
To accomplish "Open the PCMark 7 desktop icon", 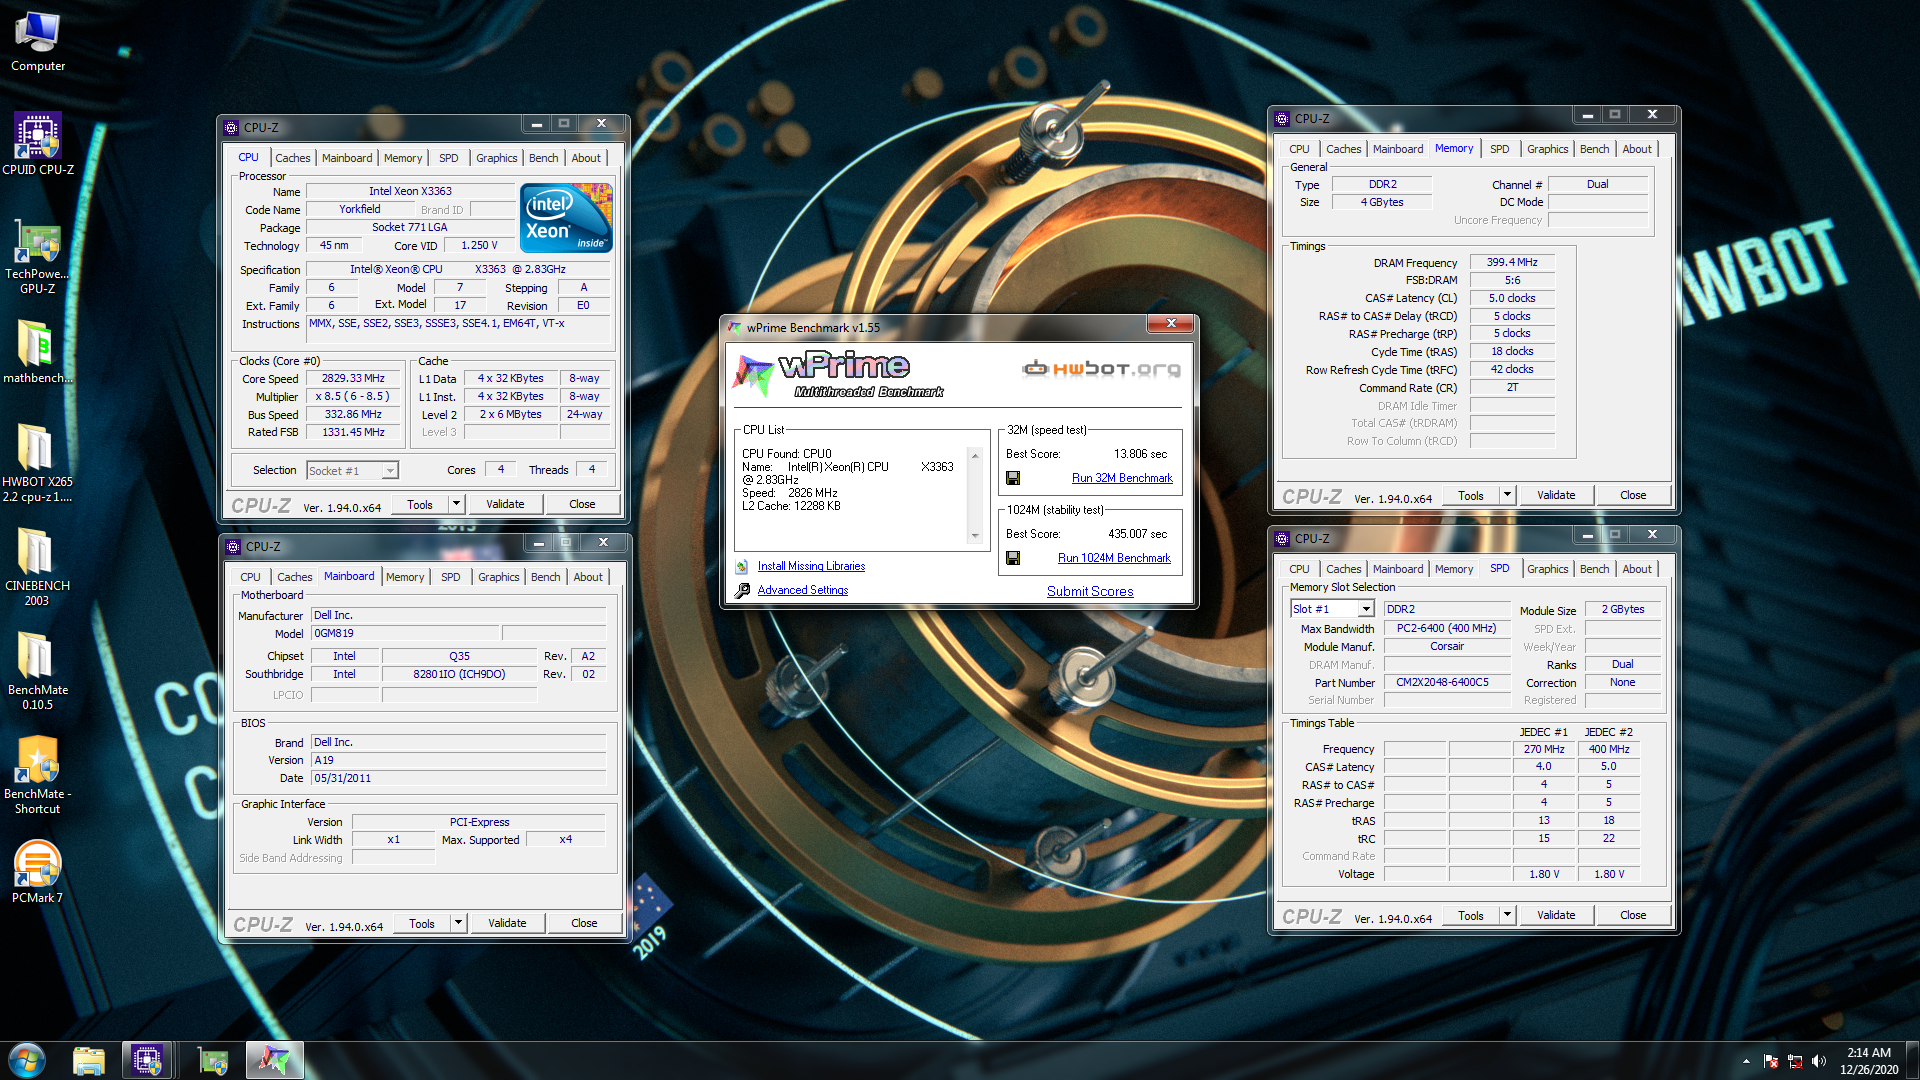I will pyautogui.click(x=37, y=870).
